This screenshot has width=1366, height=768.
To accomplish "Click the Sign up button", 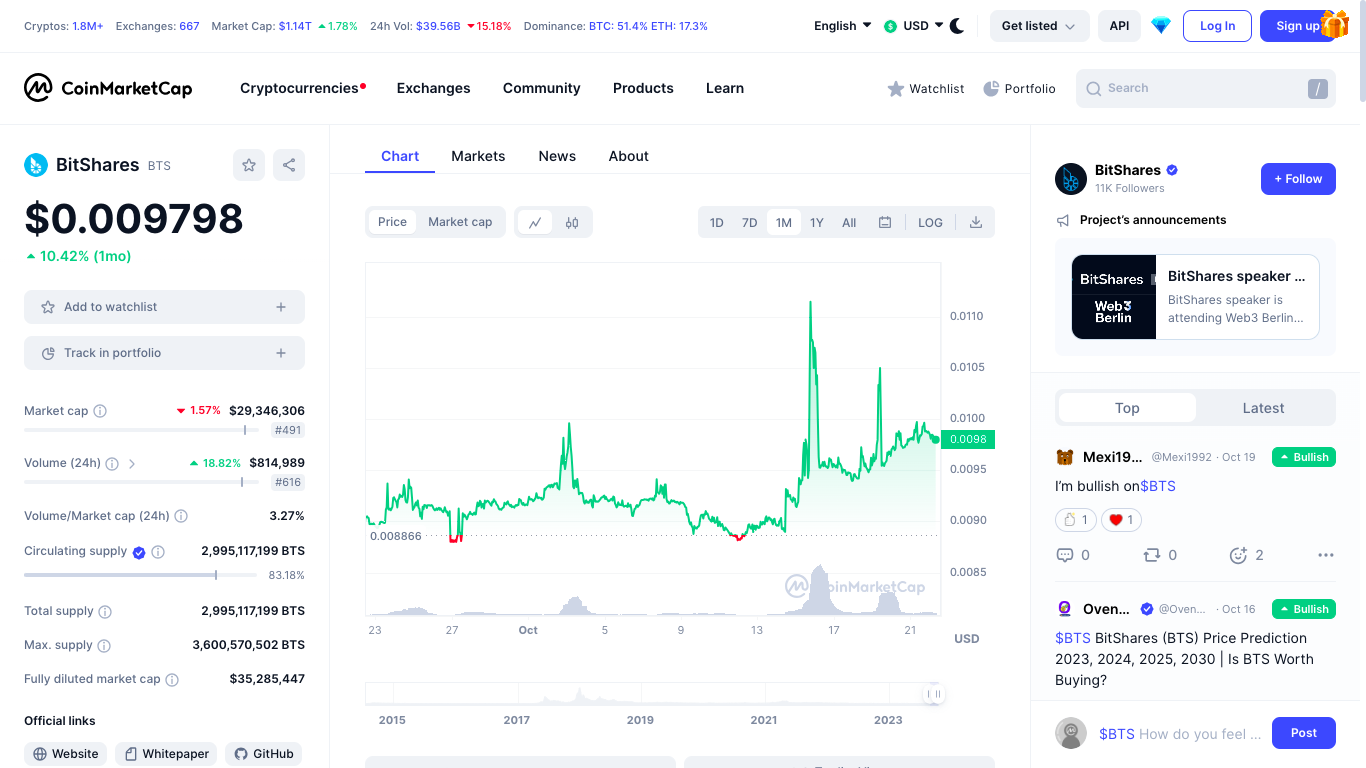I will (x=1297, y=26).
